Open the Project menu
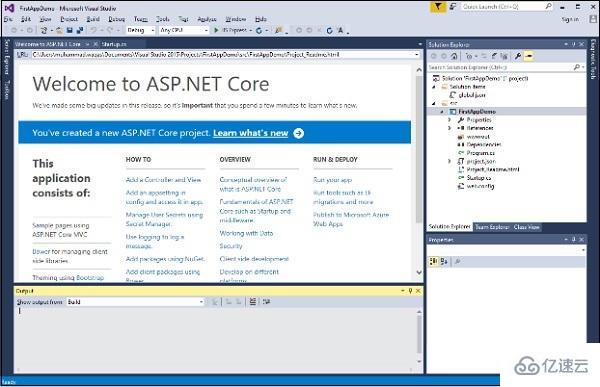This screenshot has height=387, width=600. click(x=69, y=19)
